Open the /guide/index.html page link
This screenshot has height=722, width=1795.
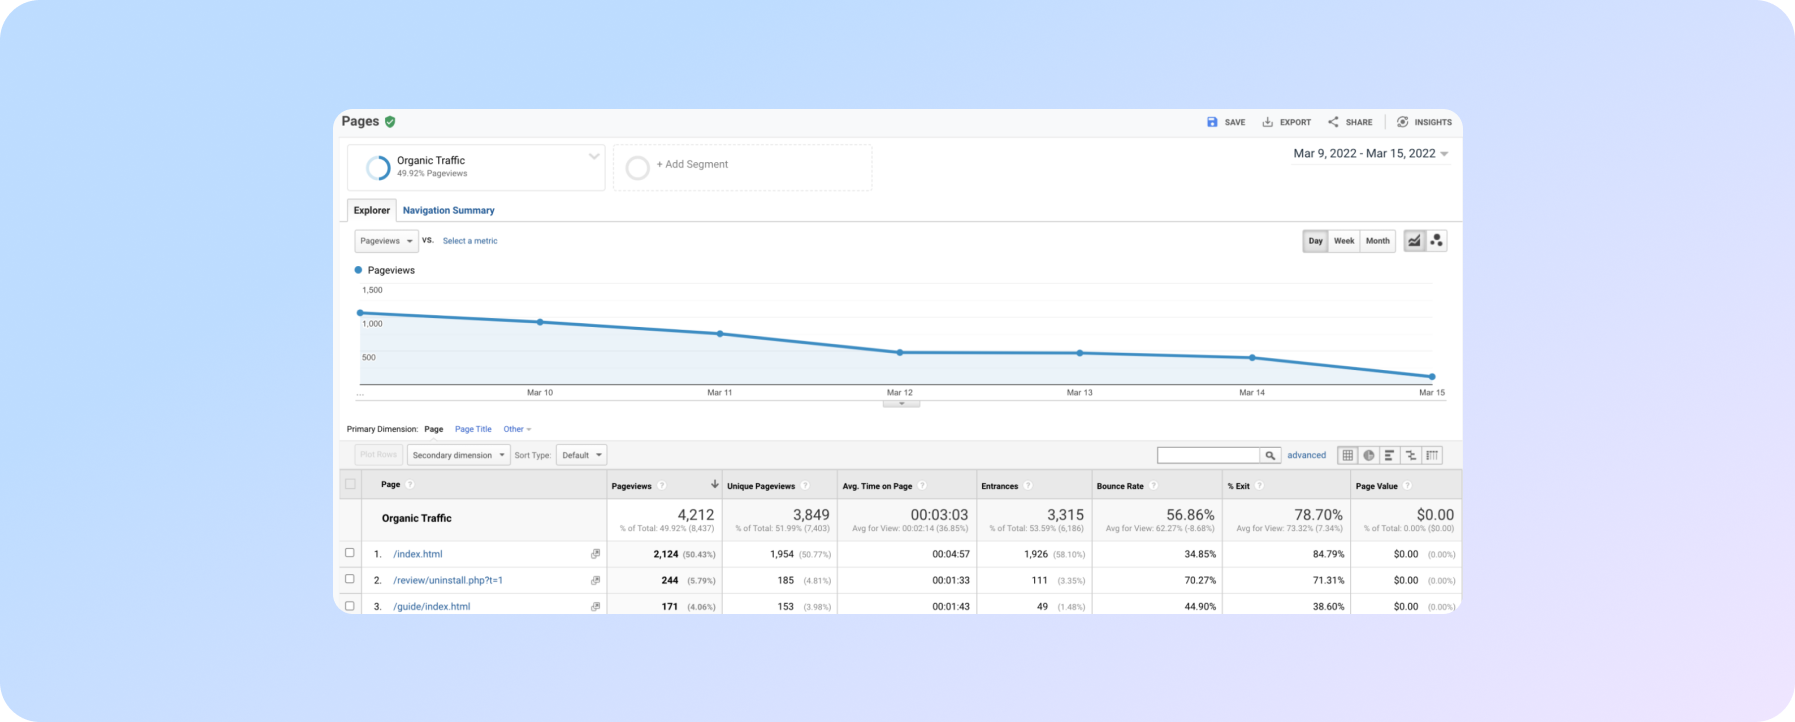pyautogui.click(x=432, y=606)
